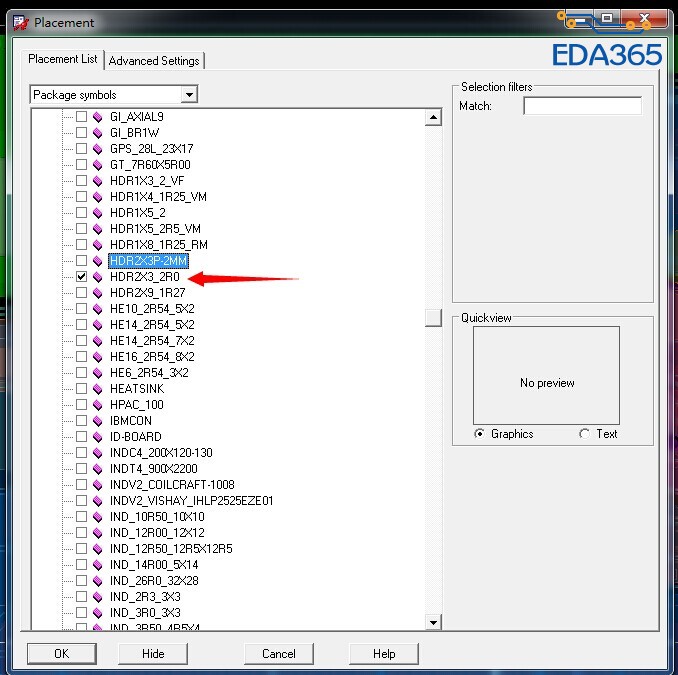Click the purple symbol icon beside HDR1X3_2_VF
Viewport: 678px width, 675px height.
(x=98, y=181)
